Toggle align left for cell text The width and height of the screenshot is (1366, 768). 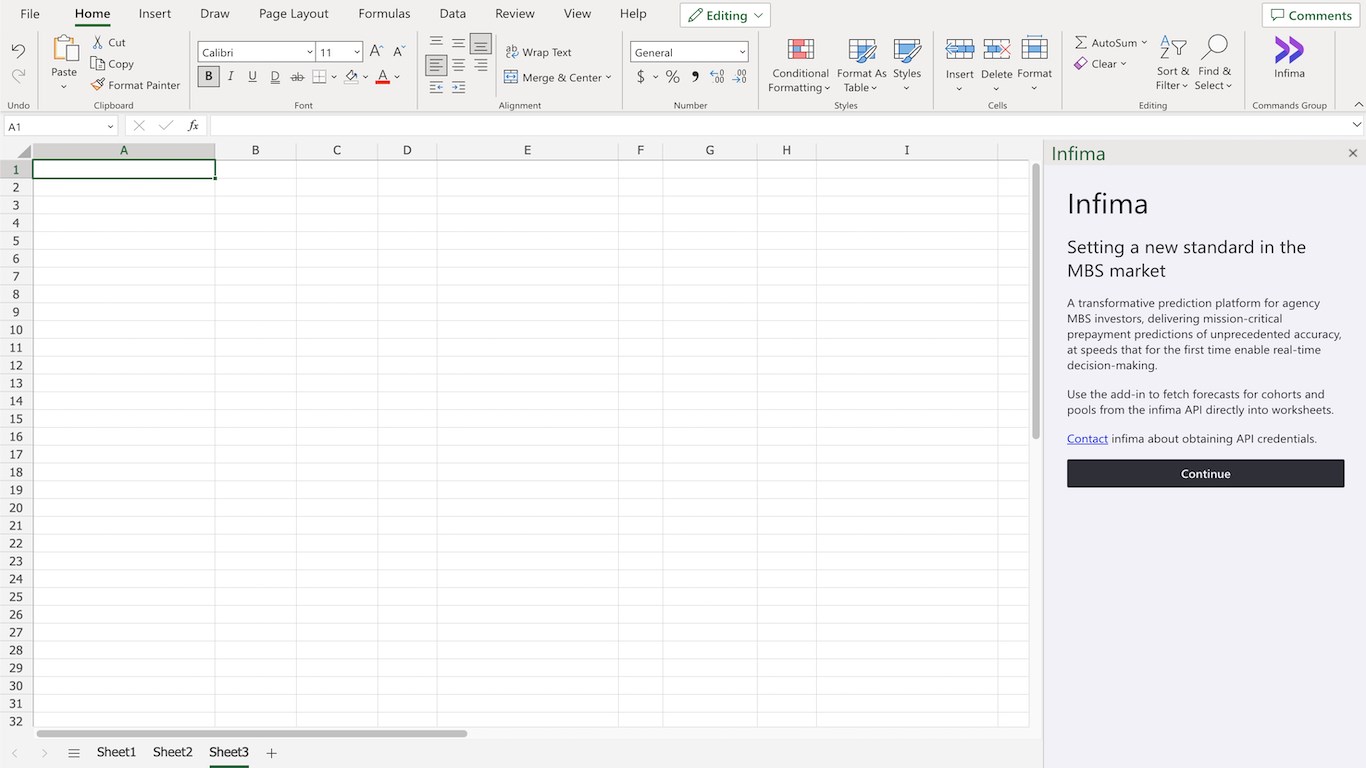(436, 65)
